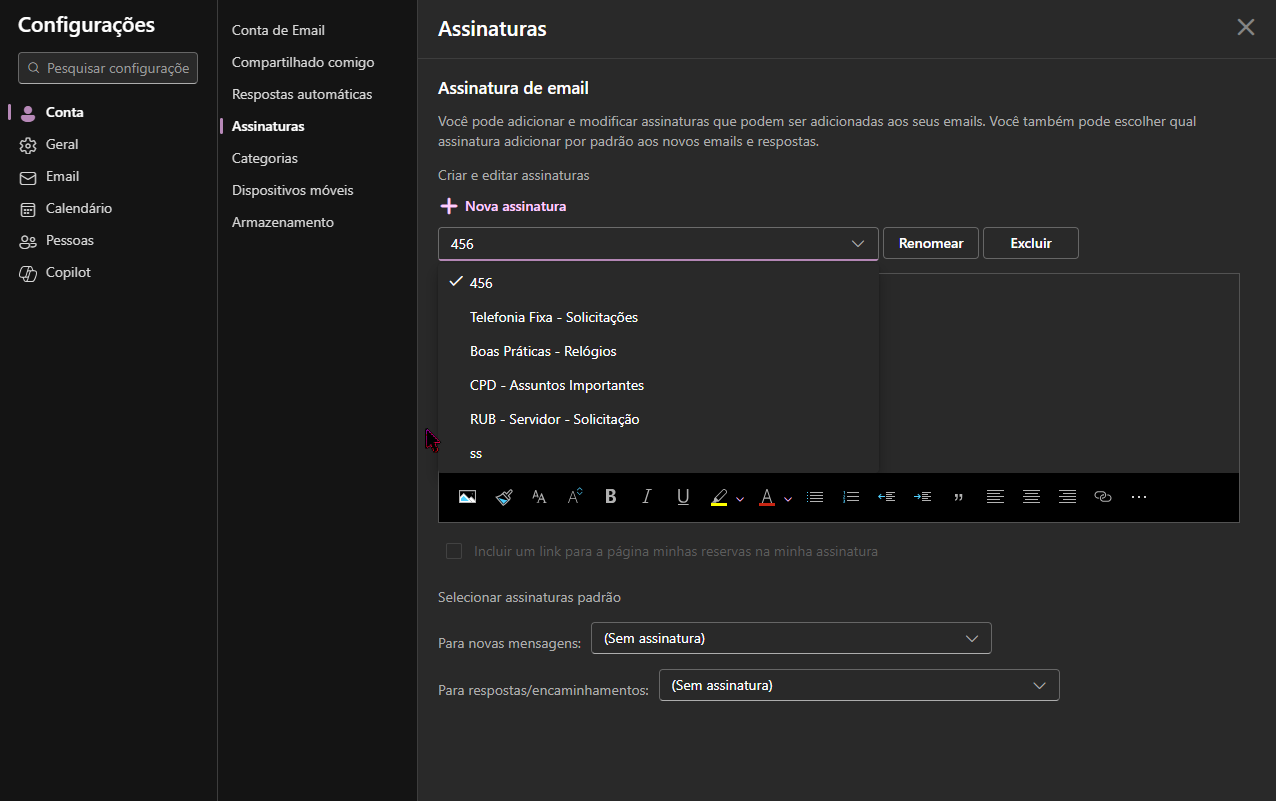This screenshot has width=1276, height=801.
Task: Open the font color dropdown arrow
Action: 788,498
